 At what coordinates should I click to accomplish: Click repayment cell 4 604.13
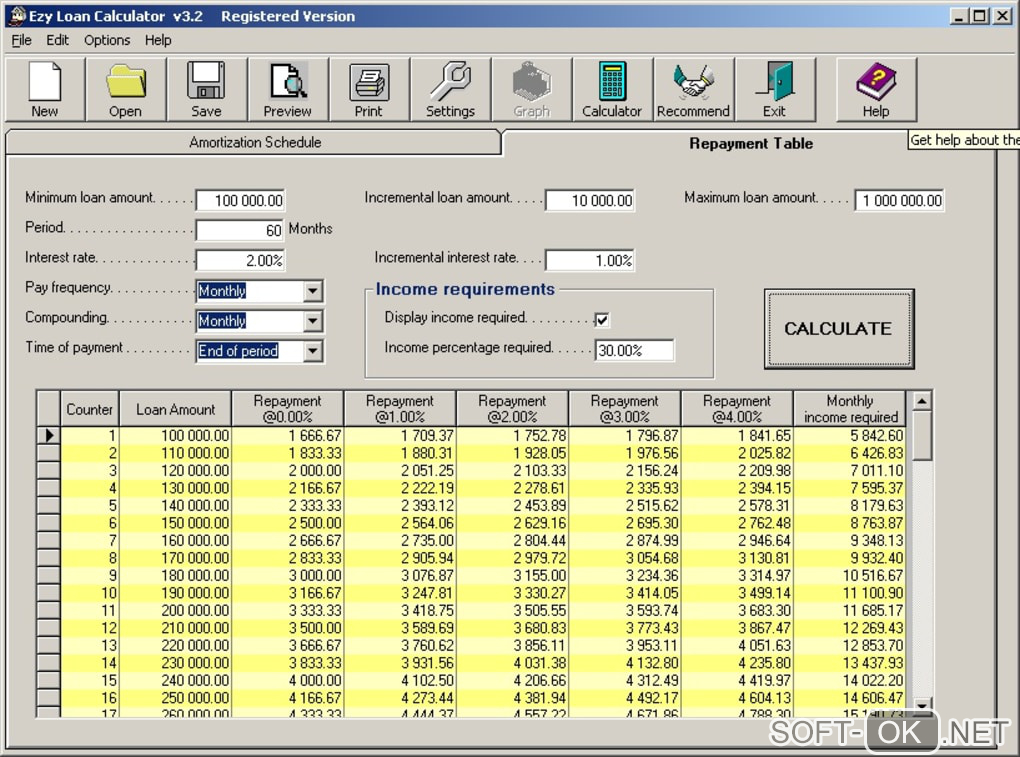[737, 698]
